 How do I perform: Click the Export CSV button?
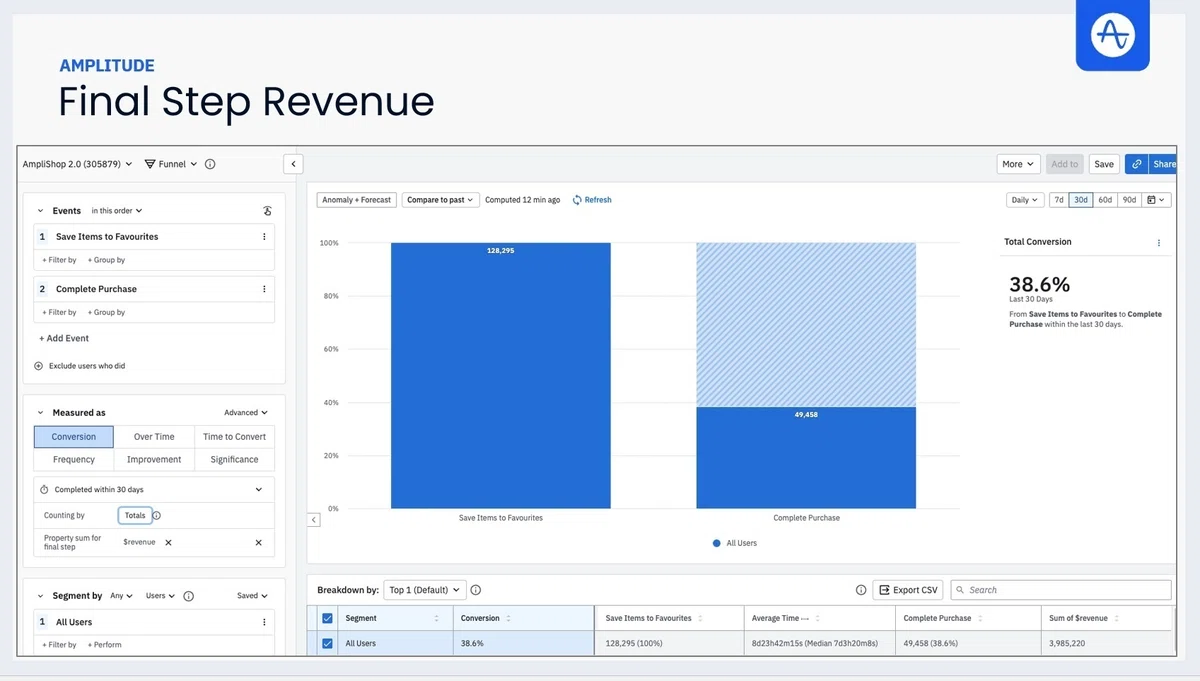click(x=908, y=590)
